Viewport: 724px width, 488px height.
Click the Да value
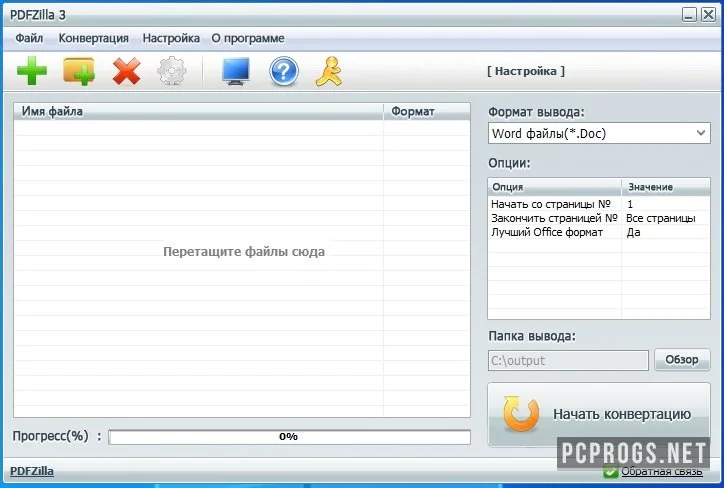tap(634, 232)
